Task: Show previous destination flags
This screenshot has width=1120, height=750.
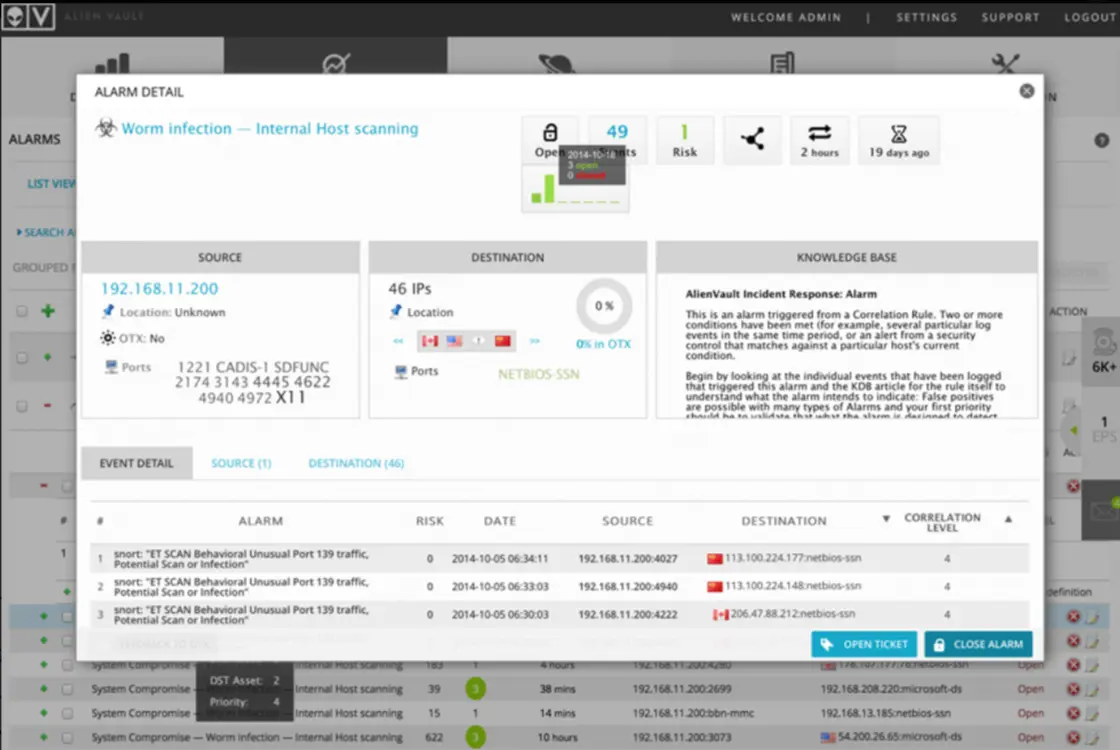Action: click(x=398, y=341)
